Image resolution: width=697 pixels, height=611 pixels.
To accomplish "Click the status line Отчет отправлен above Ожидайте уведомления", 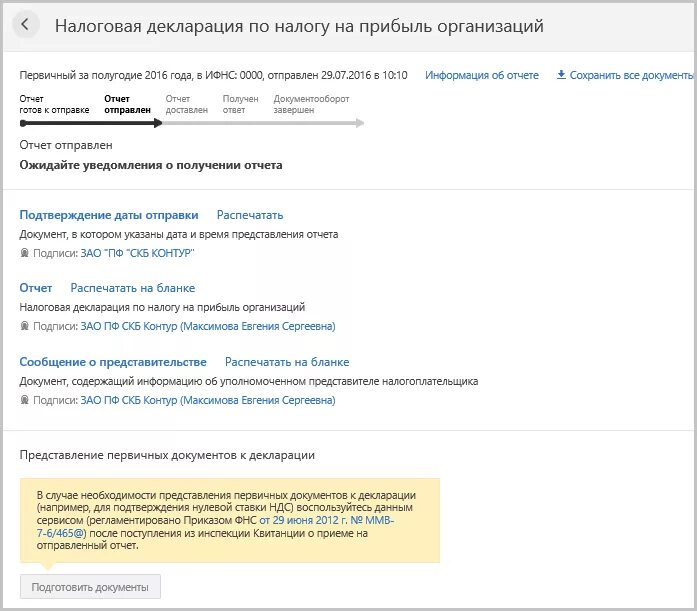I will coord(66,145).
